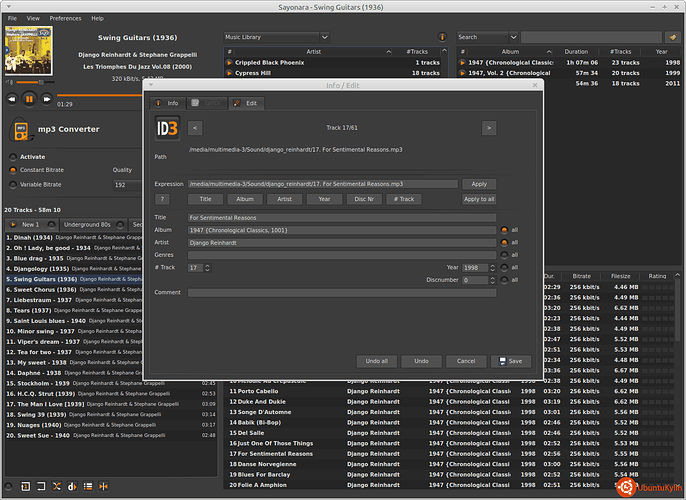Toggle repeat-one mode at the playlist bottom
Viewport: 686px width, 500px height.
point(25,486)
